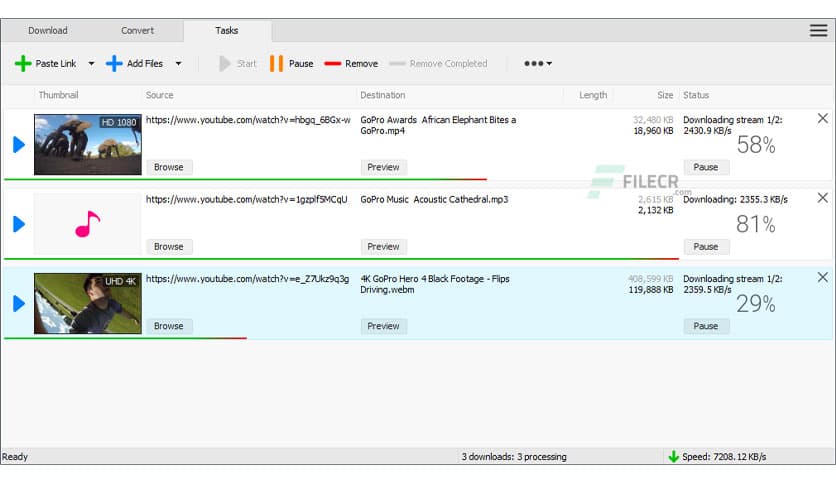
Task: Open the UHD 4K video thumbnail
Action: click(88, 303)
